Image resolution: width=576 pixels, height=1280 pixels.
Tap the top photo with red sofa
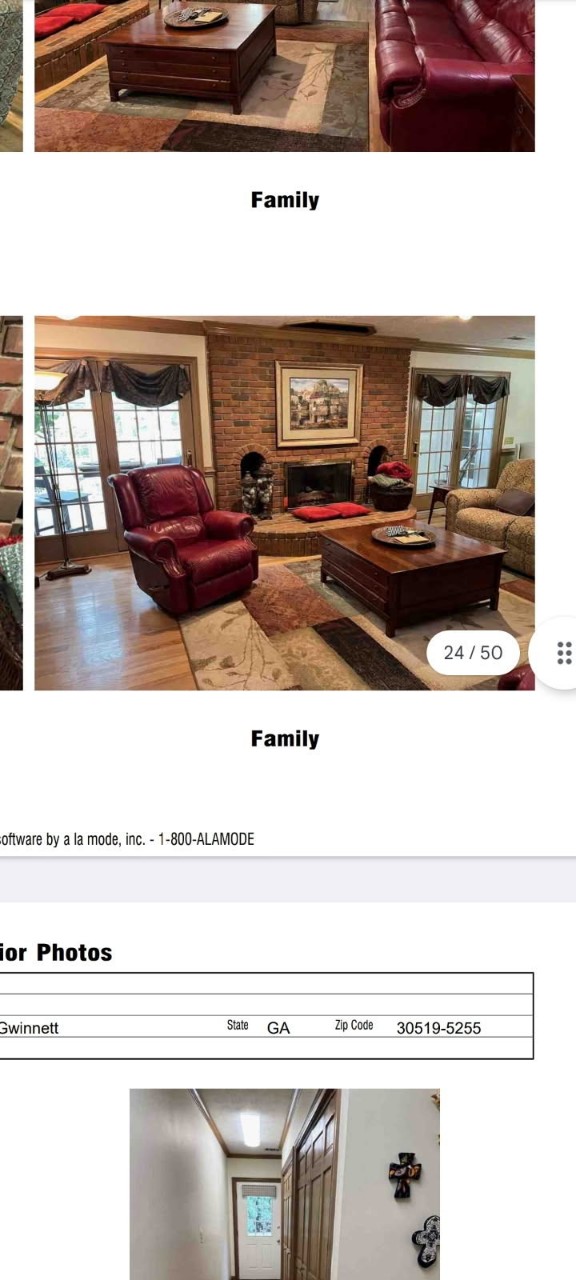(x=284, y=75)
